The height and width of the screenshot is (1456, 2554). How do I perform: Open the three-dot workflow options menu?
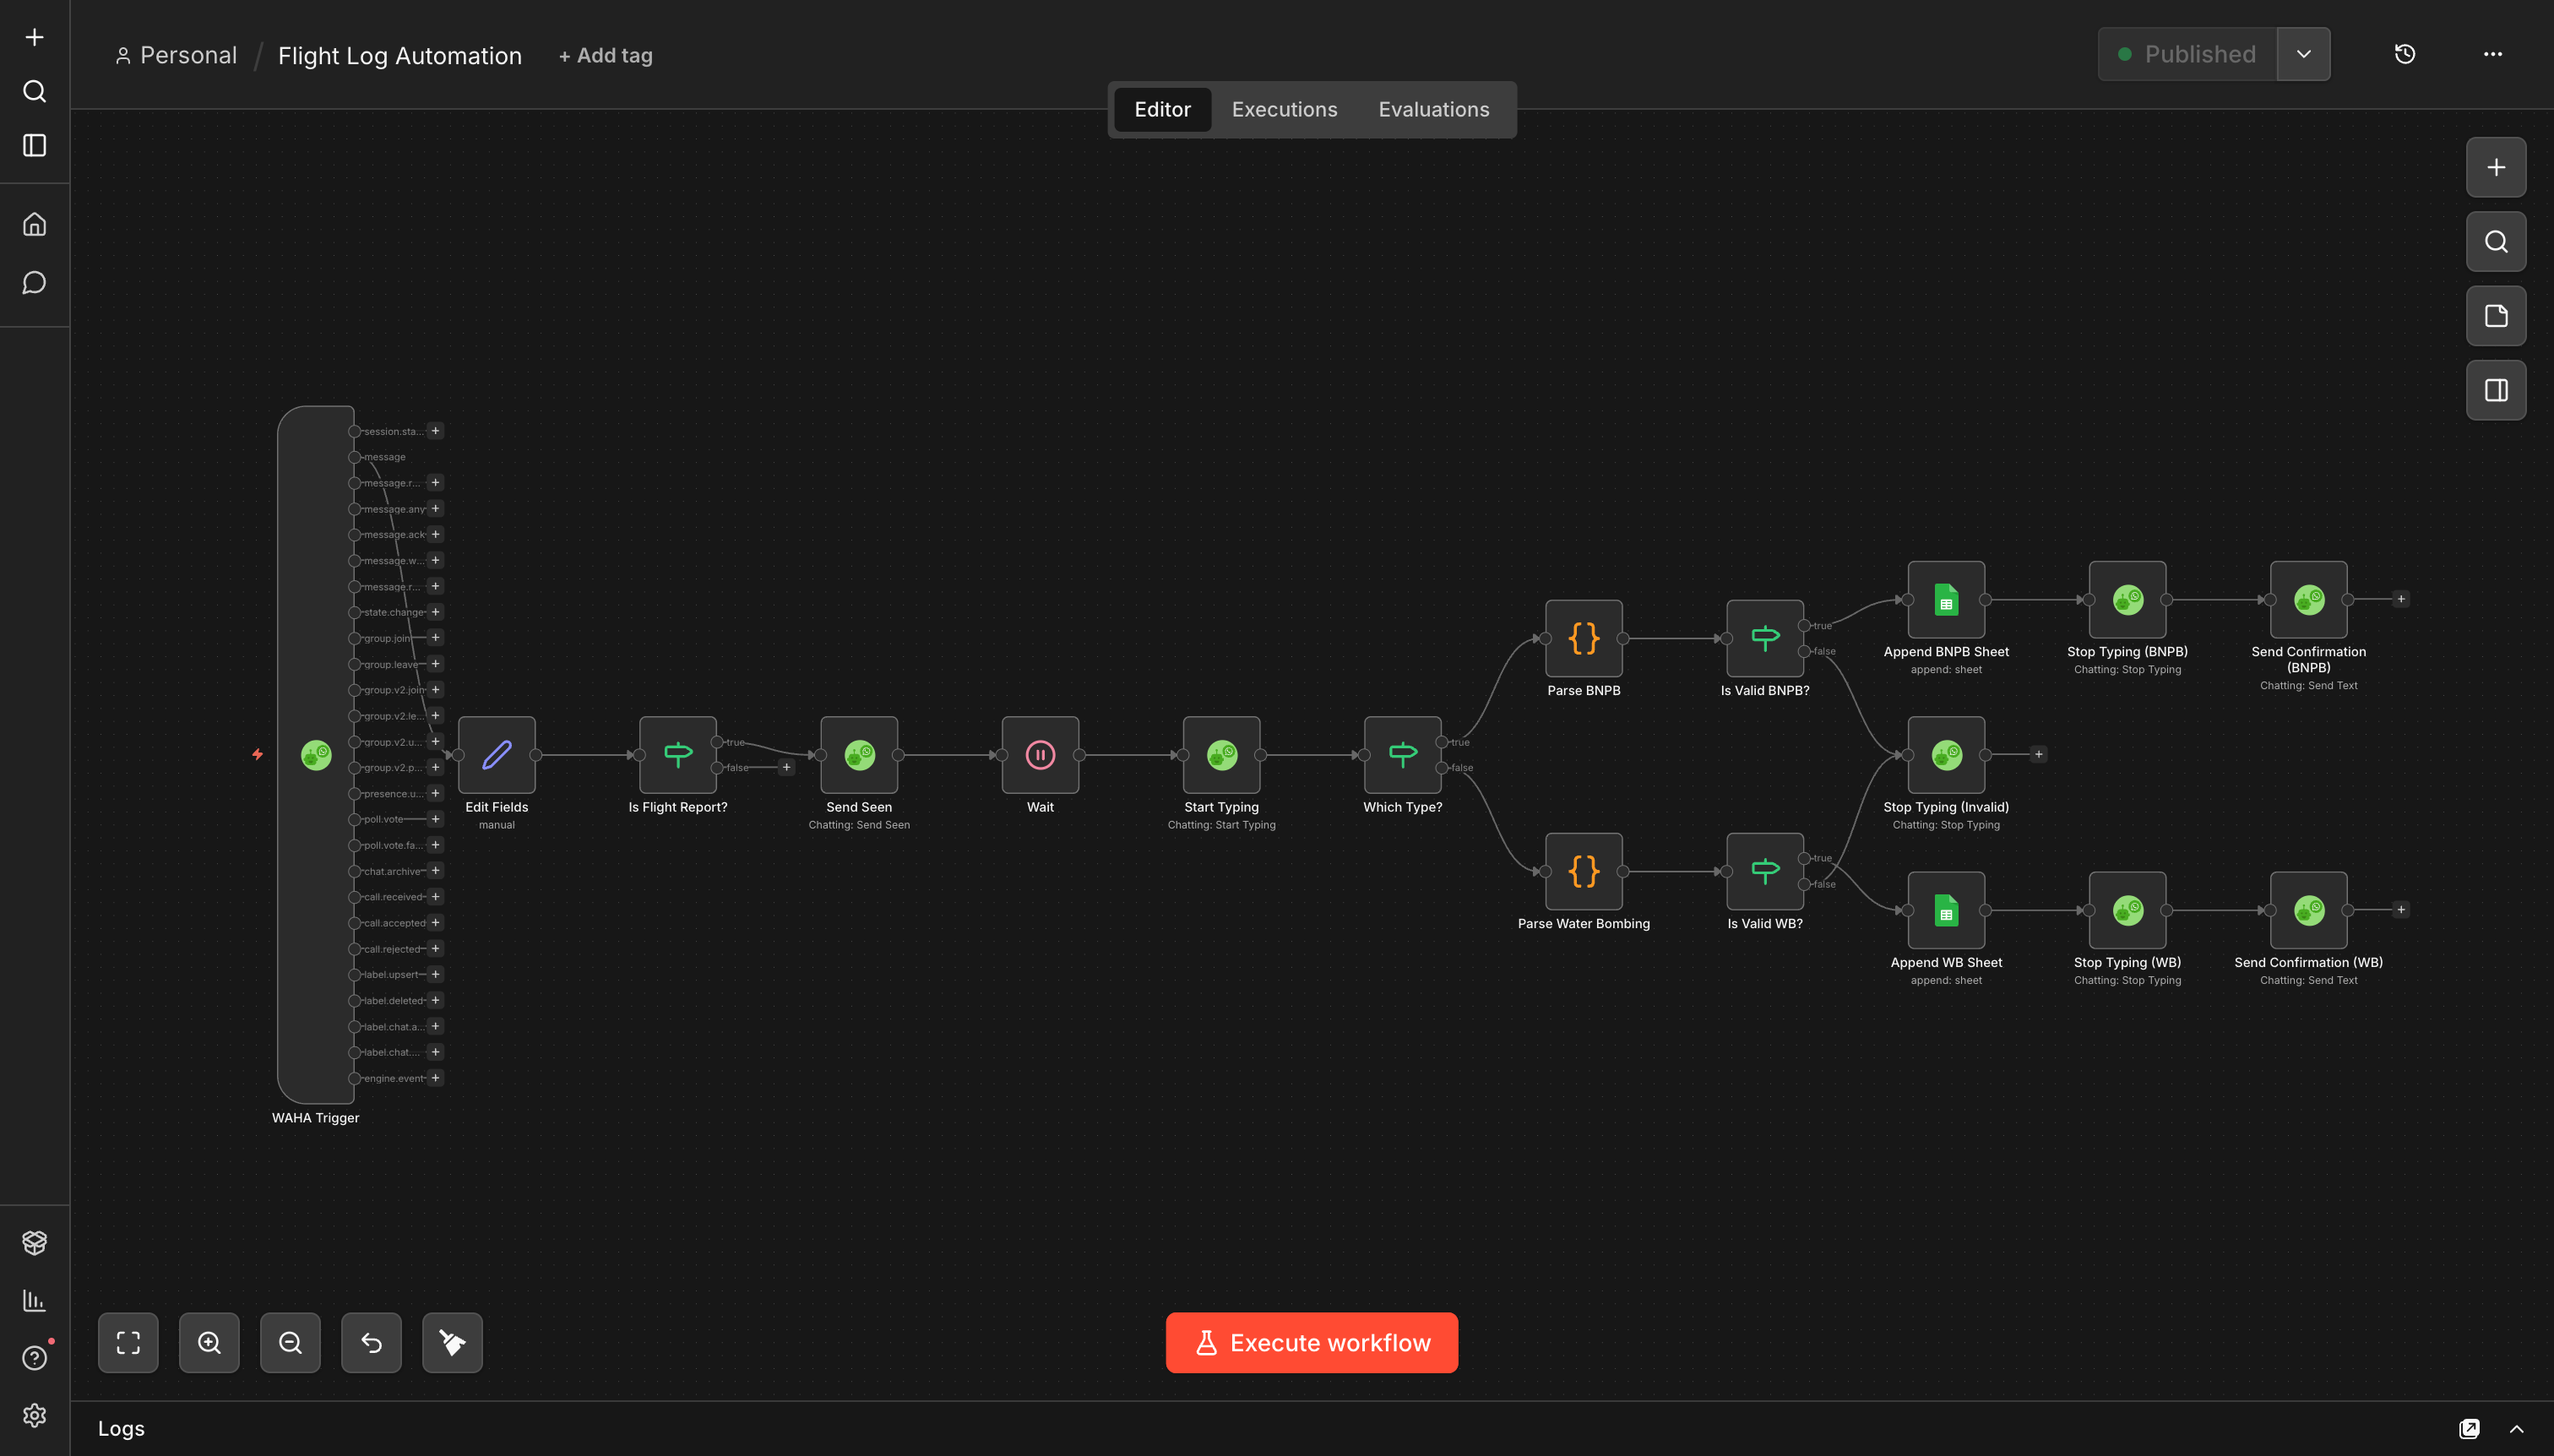pyautogui.click(x=2493, y=54)
